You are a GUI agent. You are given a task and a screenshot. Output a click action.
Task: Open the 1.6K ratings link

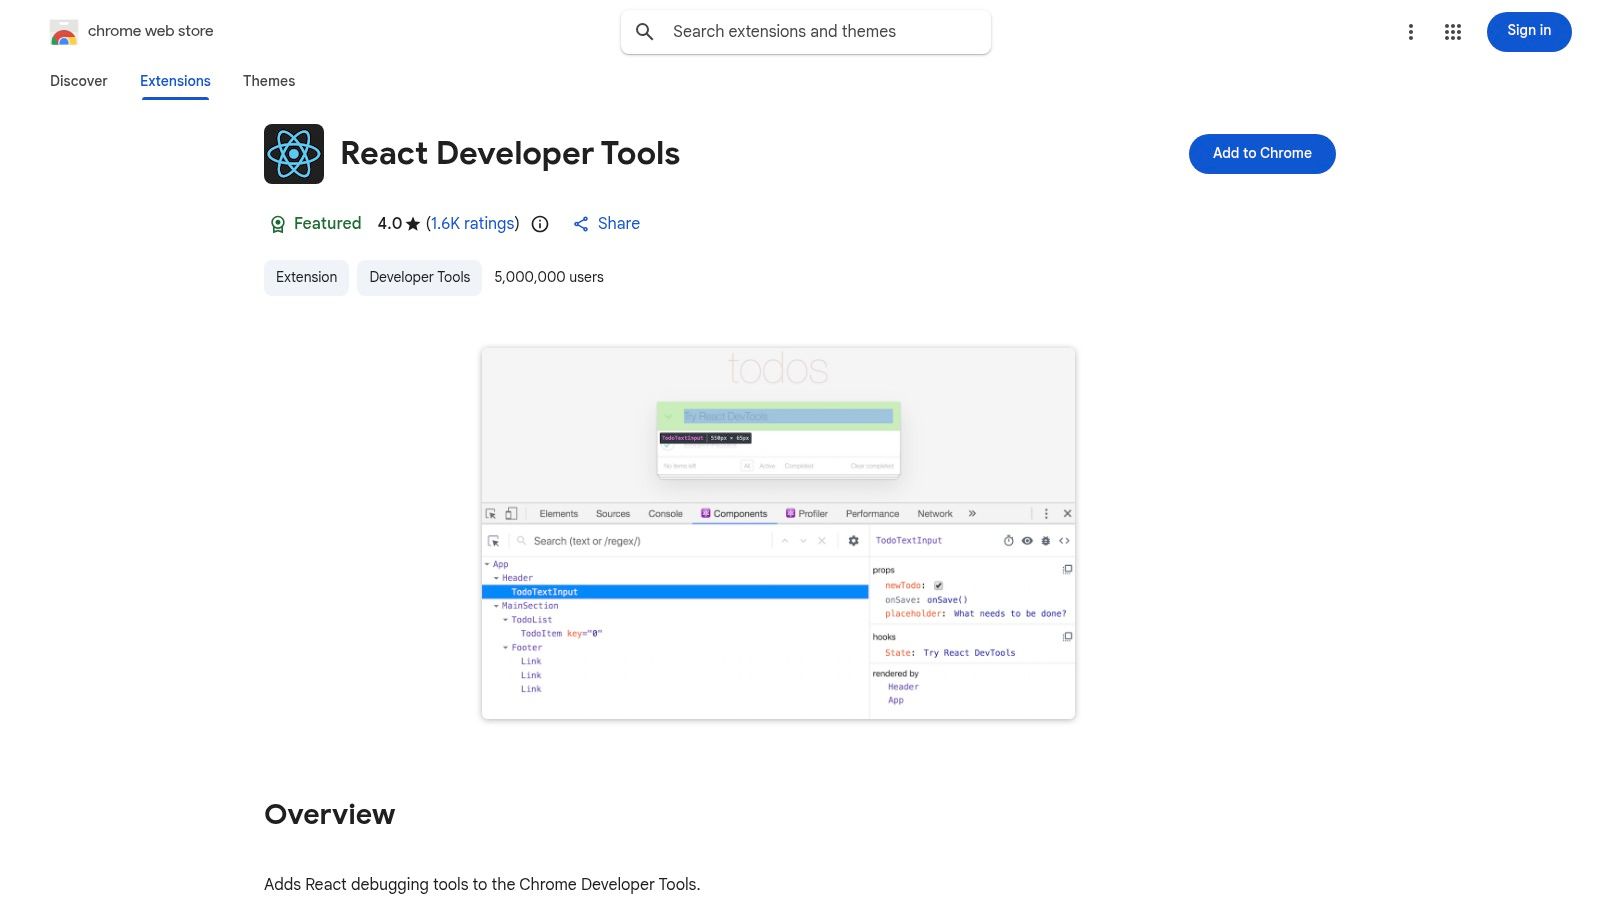coord(472,224)
